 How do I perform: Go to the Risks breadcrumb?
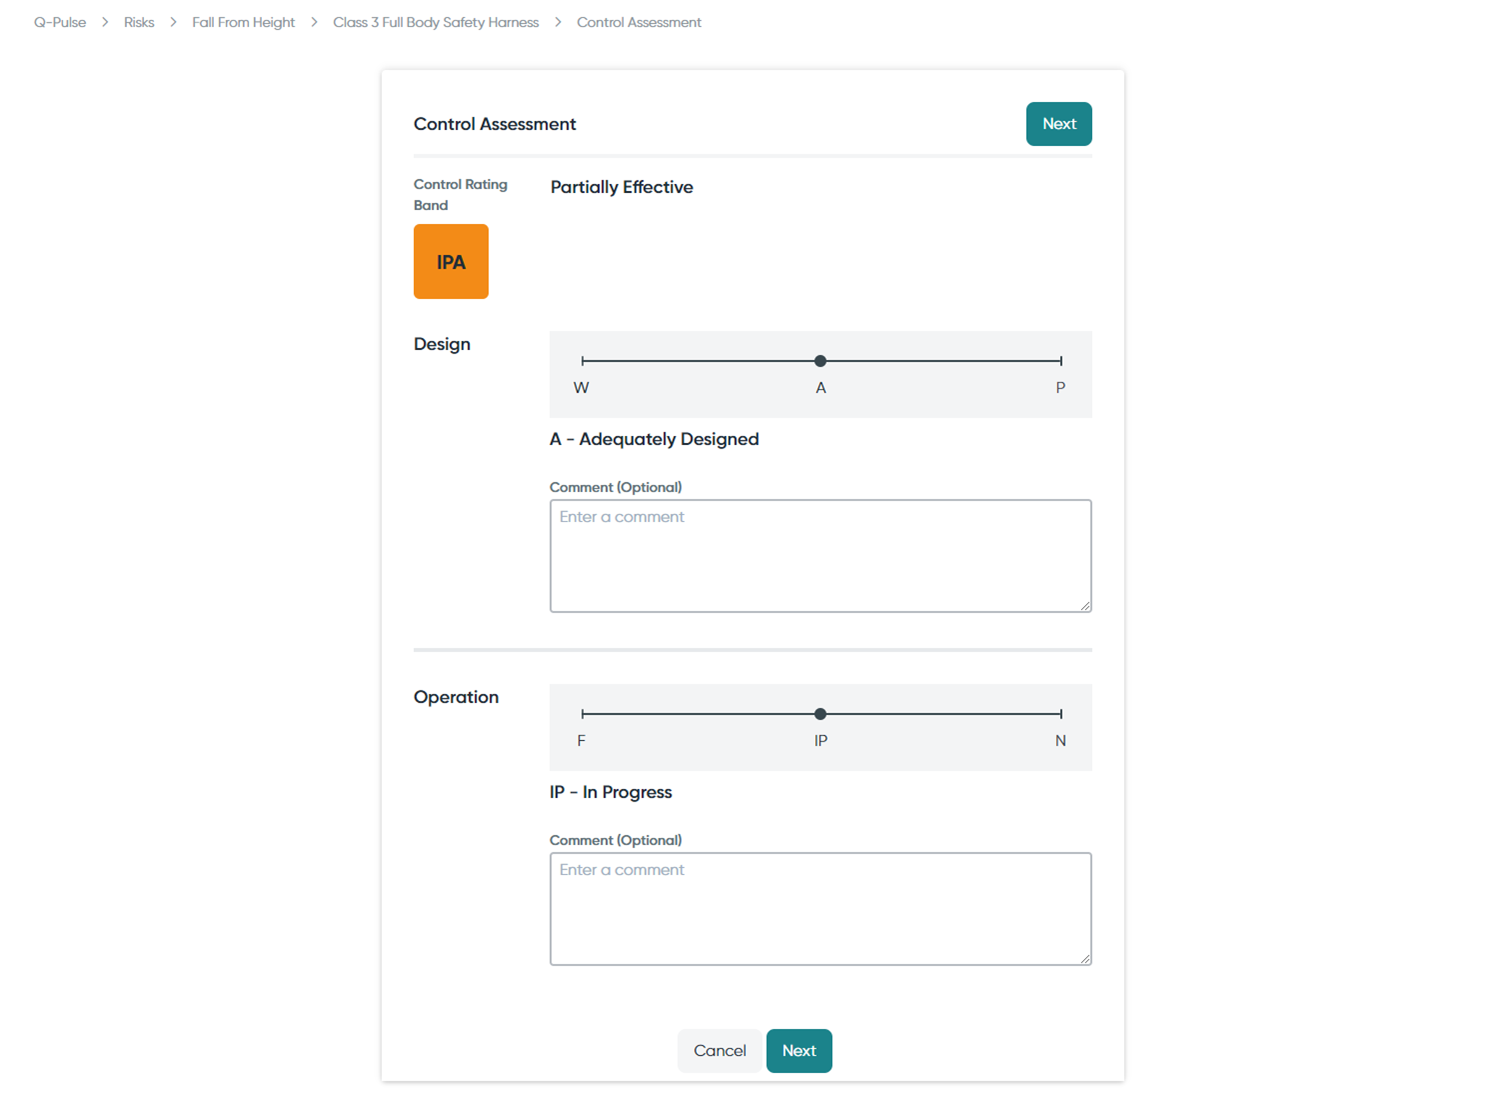point(139,22)
